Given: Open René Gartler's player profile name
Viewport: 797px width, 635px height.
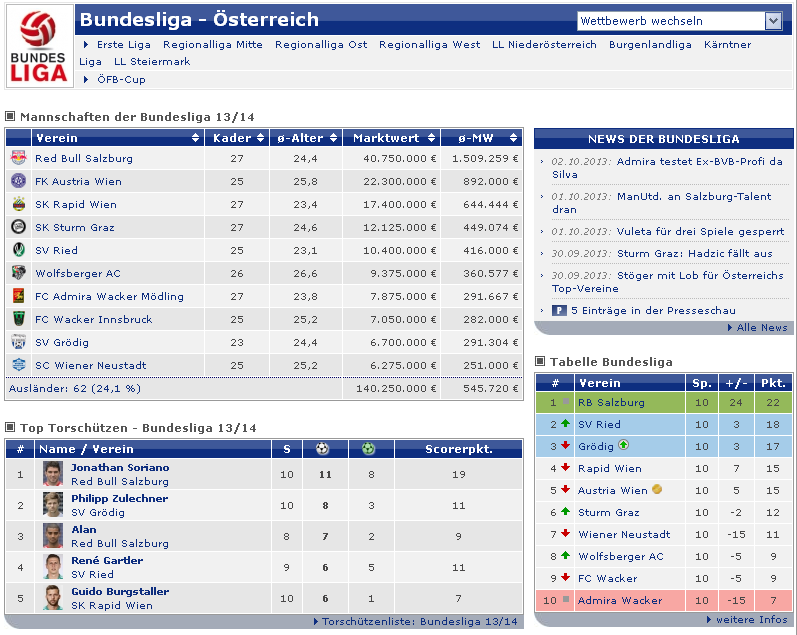Looking at the screenshot, I should [107, 560].
